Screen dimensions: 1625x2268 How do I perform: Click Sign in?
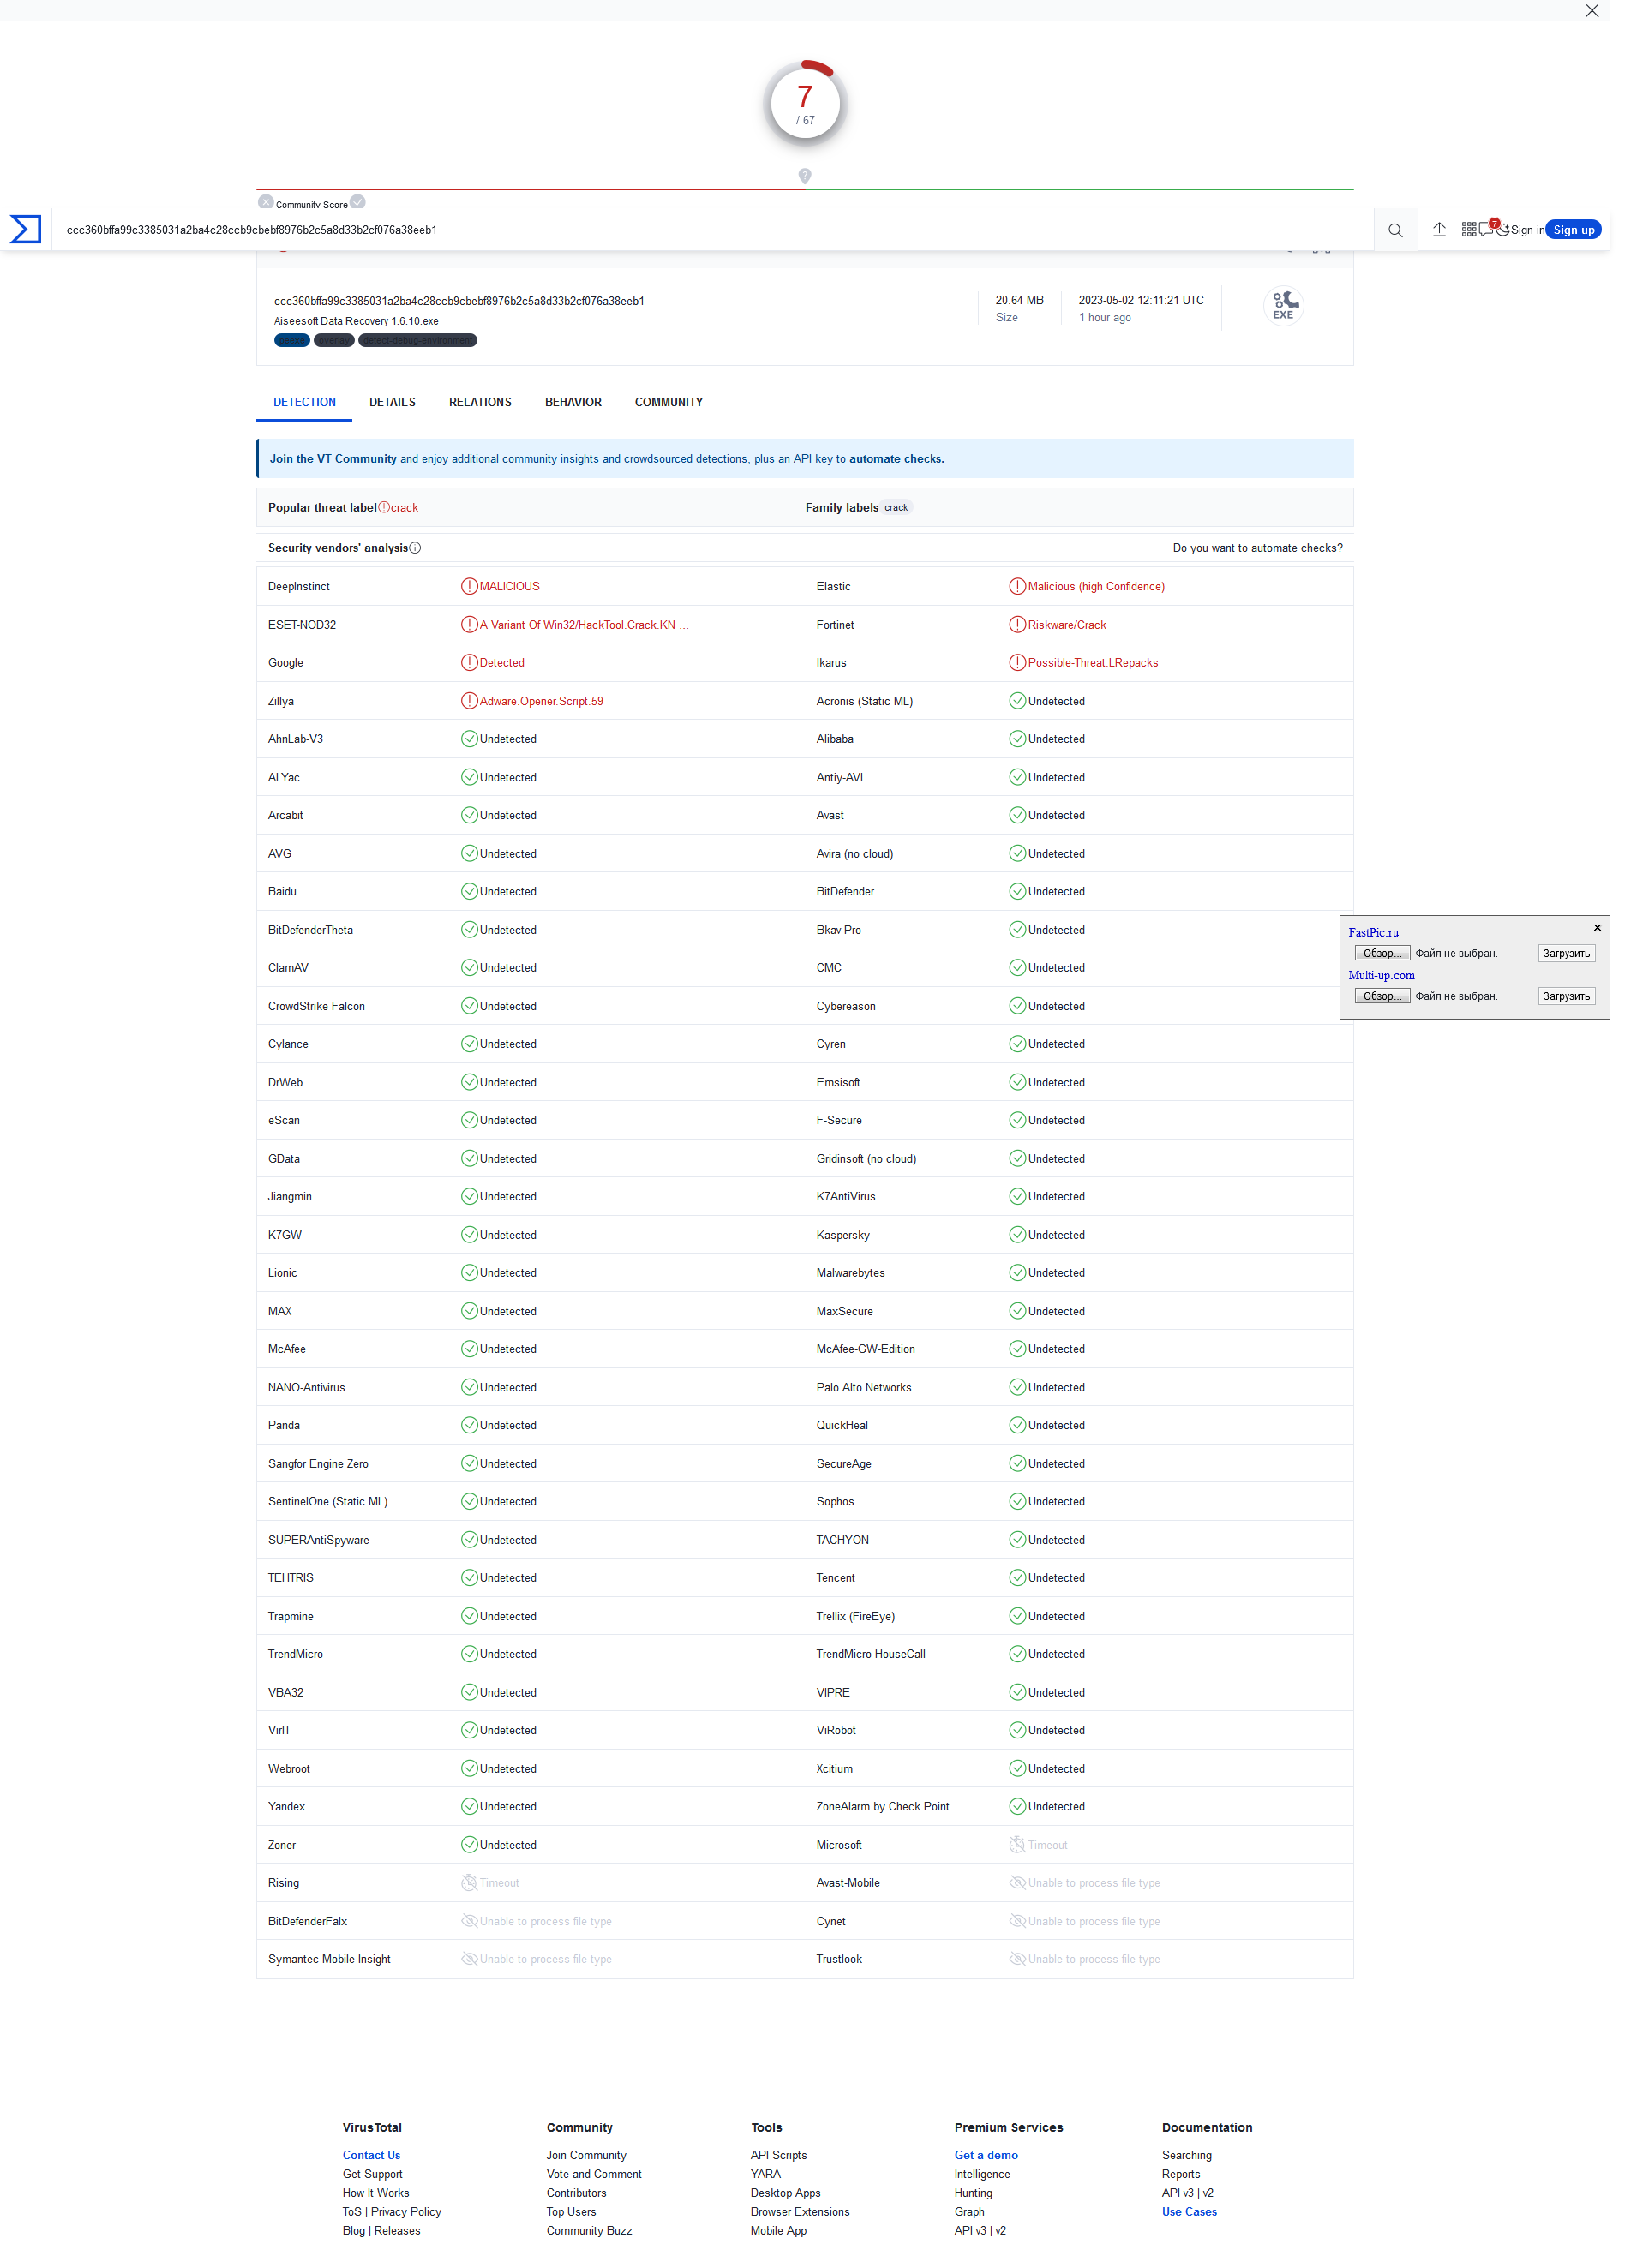click(1527, 230)
